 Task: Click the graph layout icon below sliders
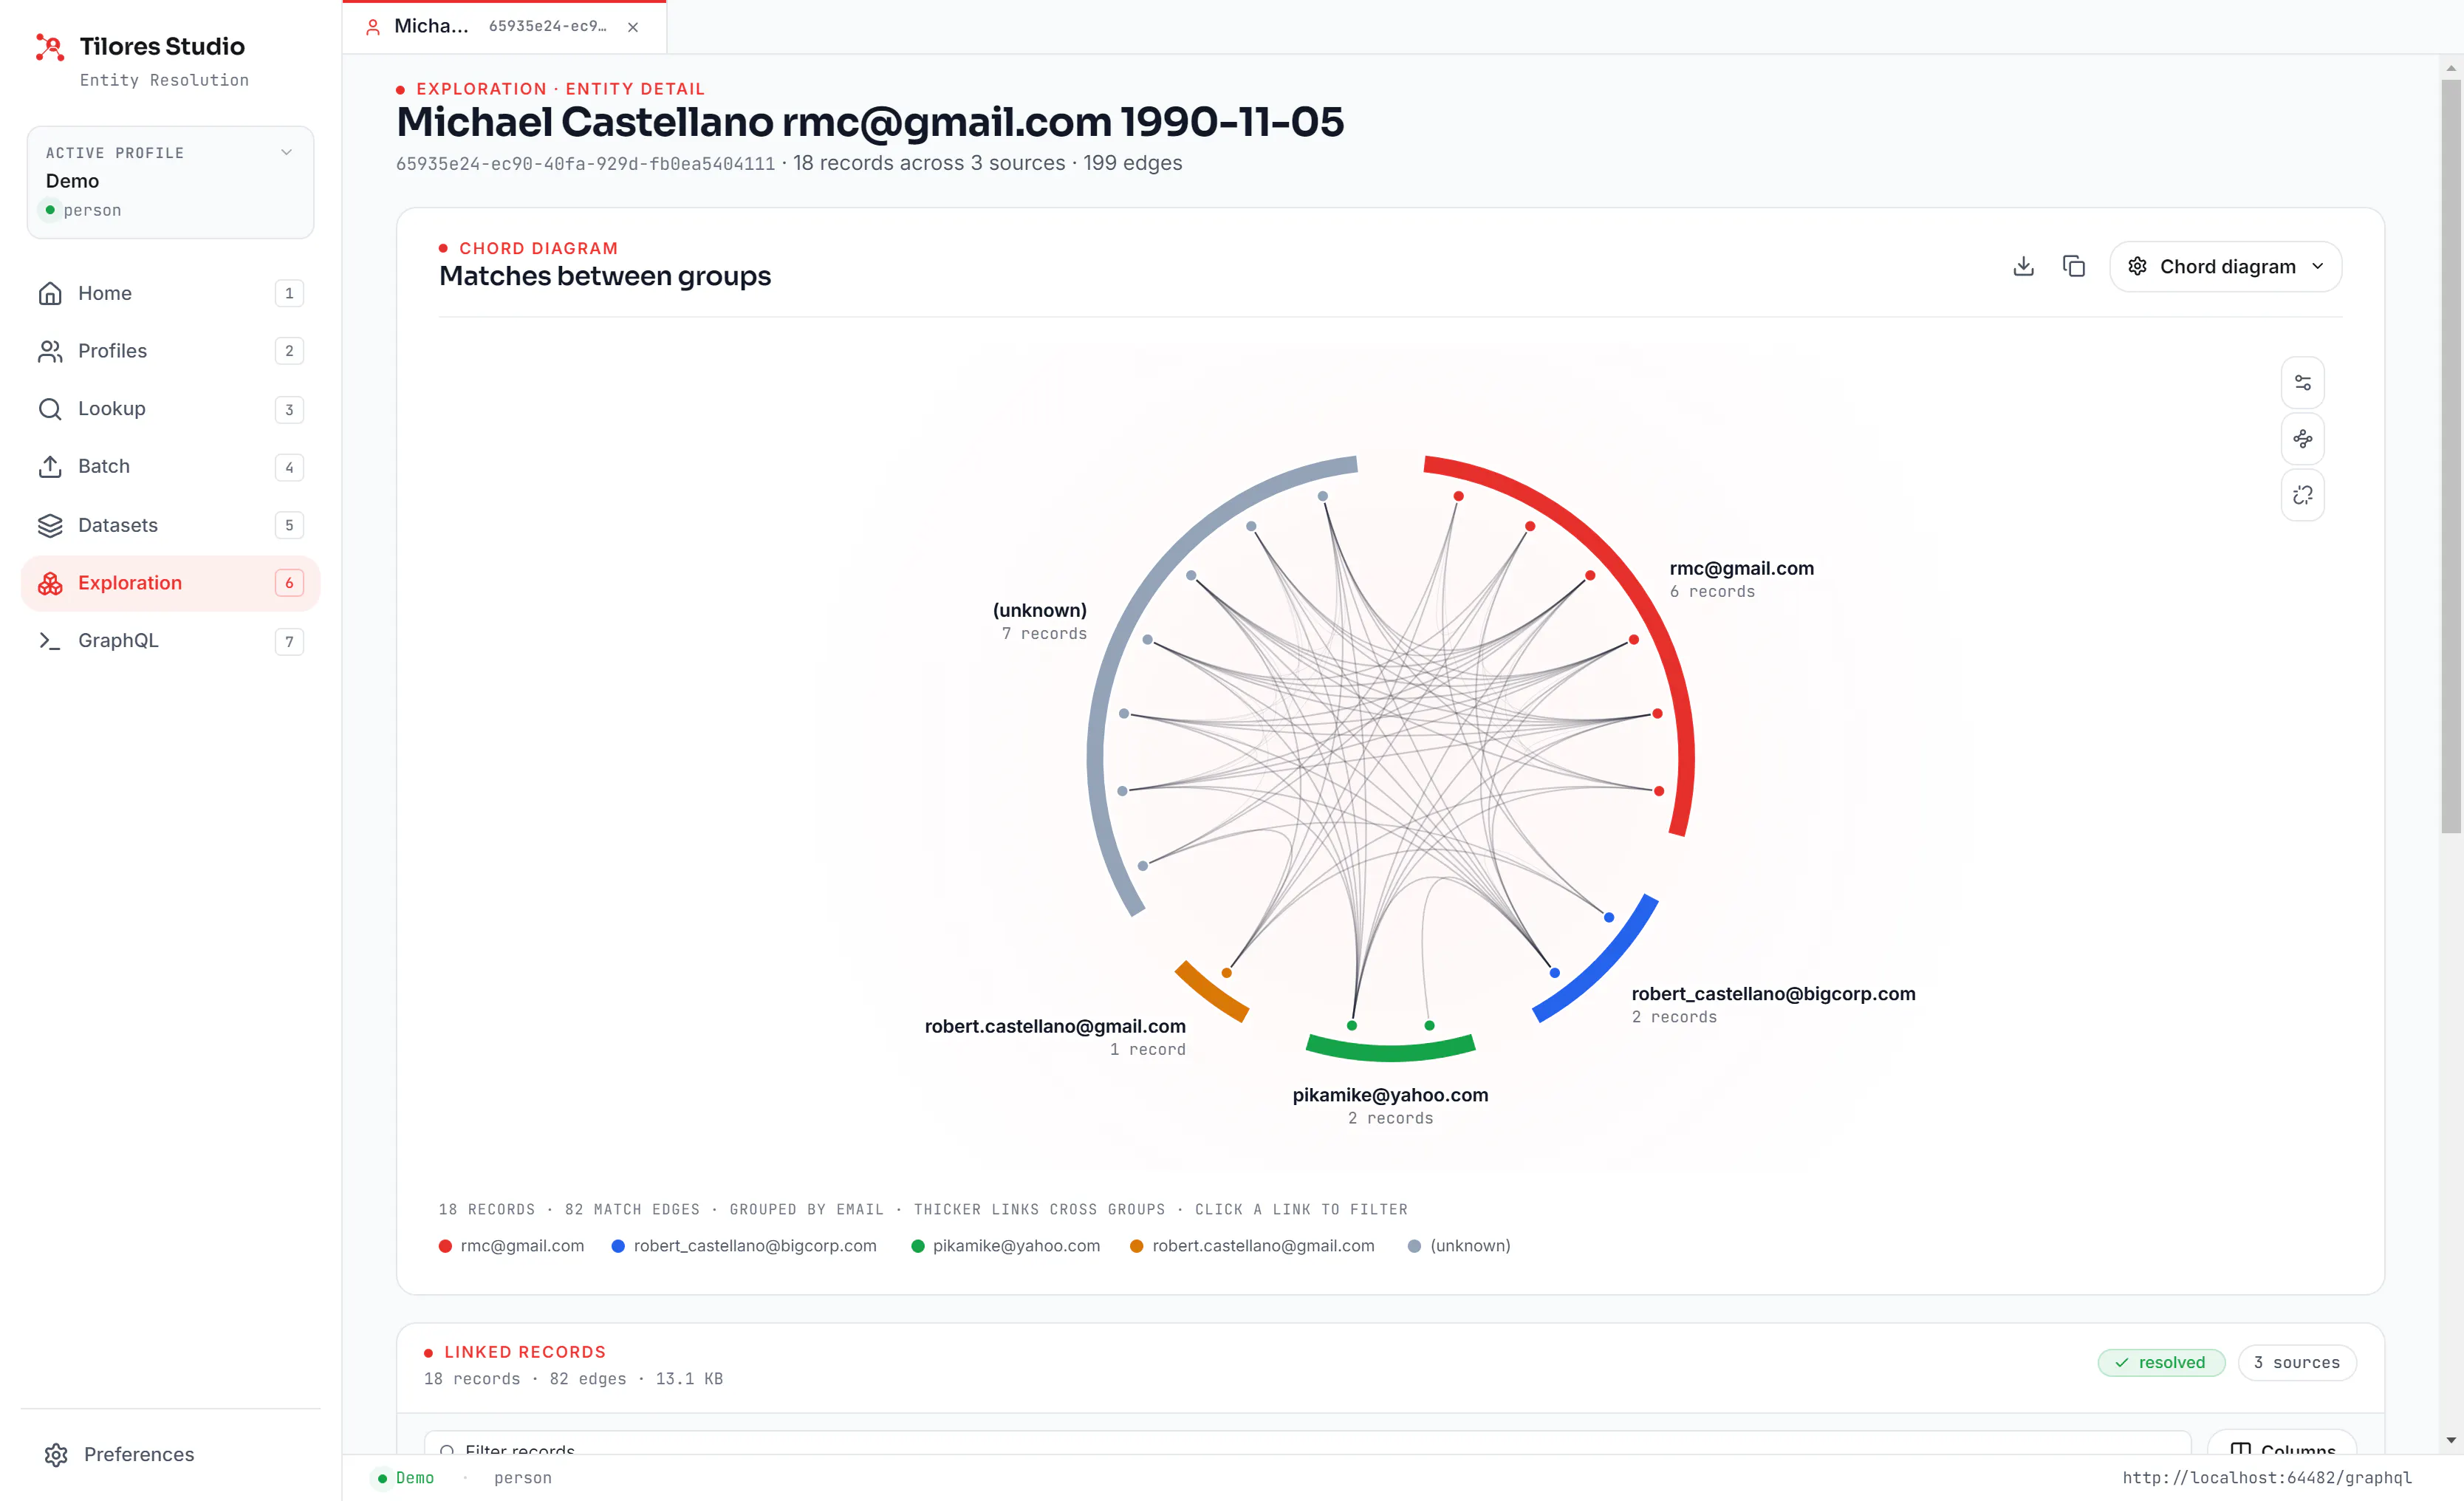tap(2302, 438)
